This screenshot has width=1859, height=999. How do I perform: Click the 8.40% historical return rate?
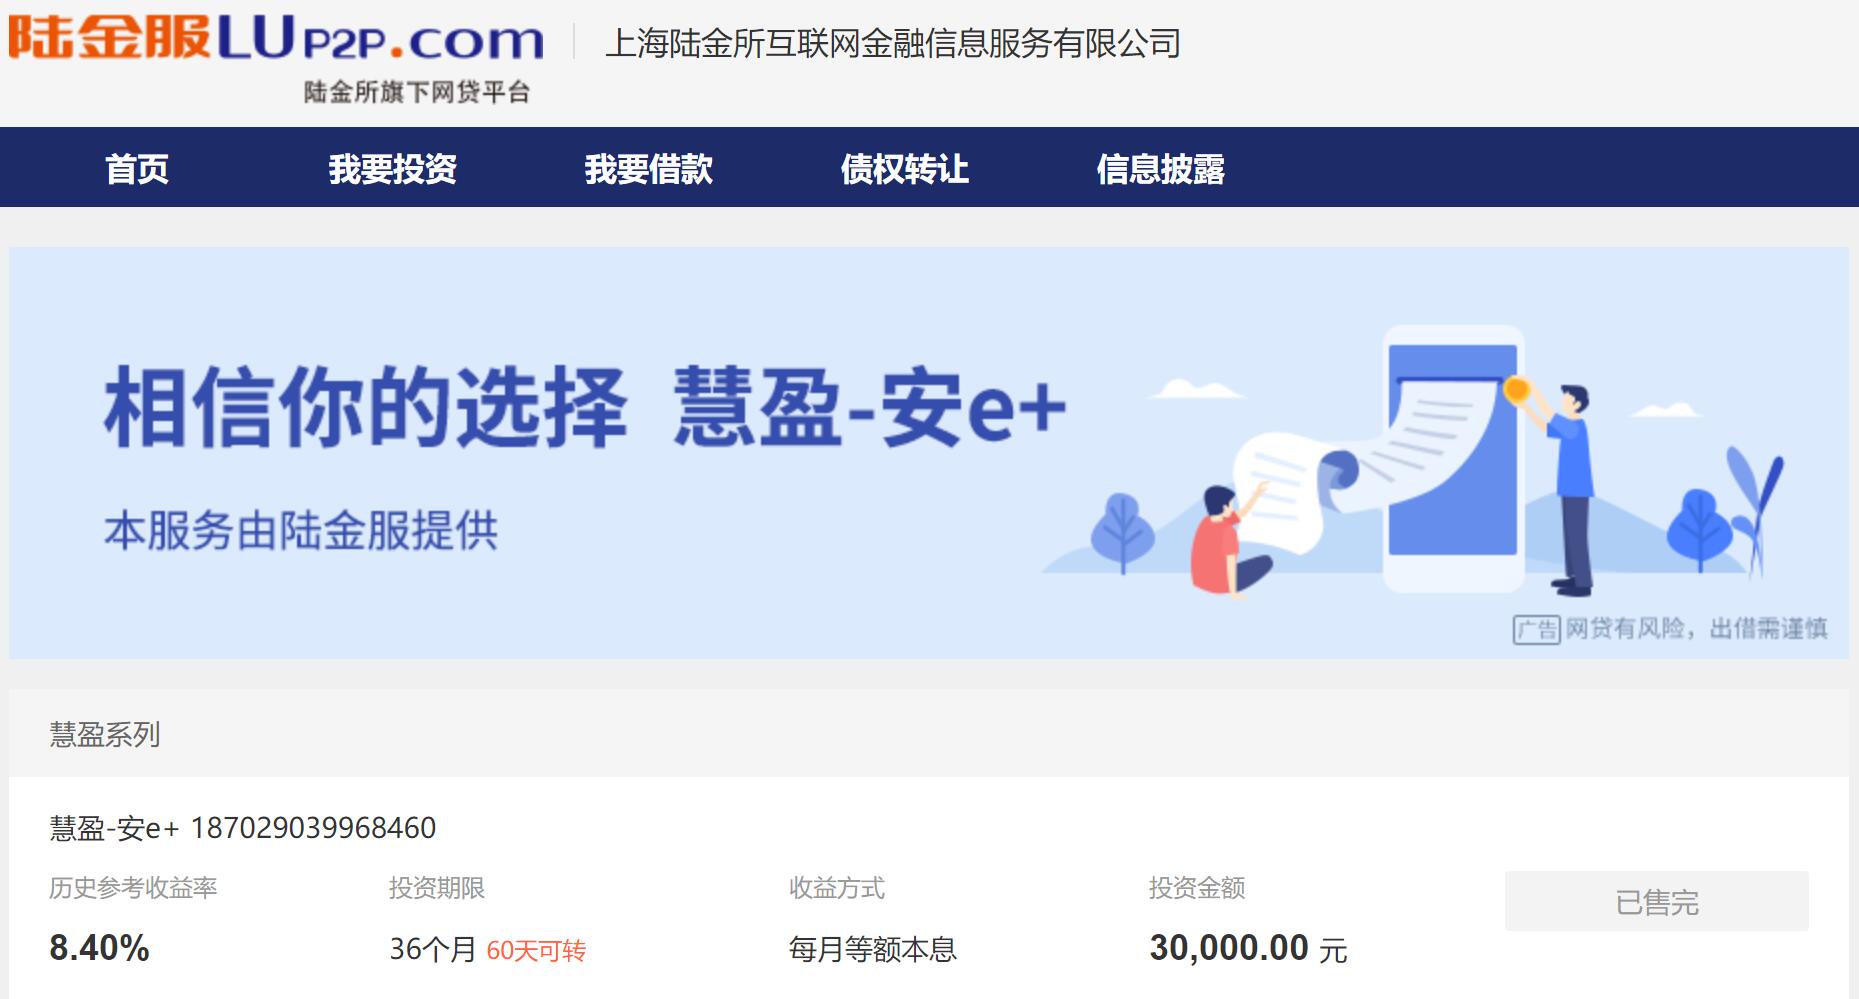point(99,948)
